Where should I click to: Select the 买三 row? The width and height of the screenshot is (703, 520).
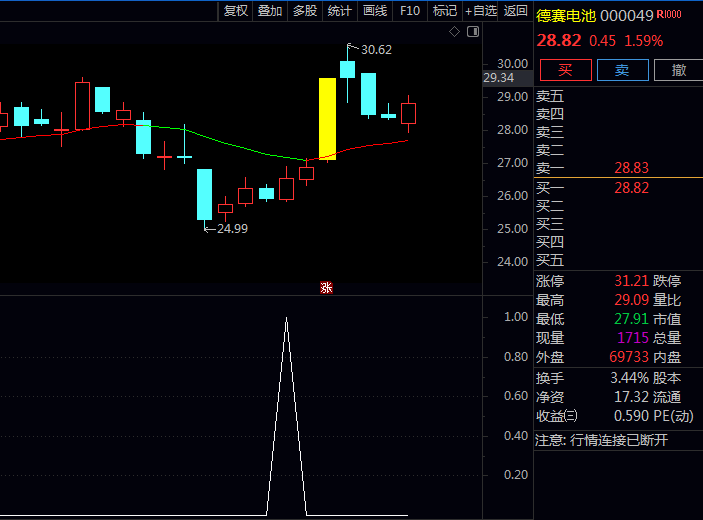[x=618, y=224]
